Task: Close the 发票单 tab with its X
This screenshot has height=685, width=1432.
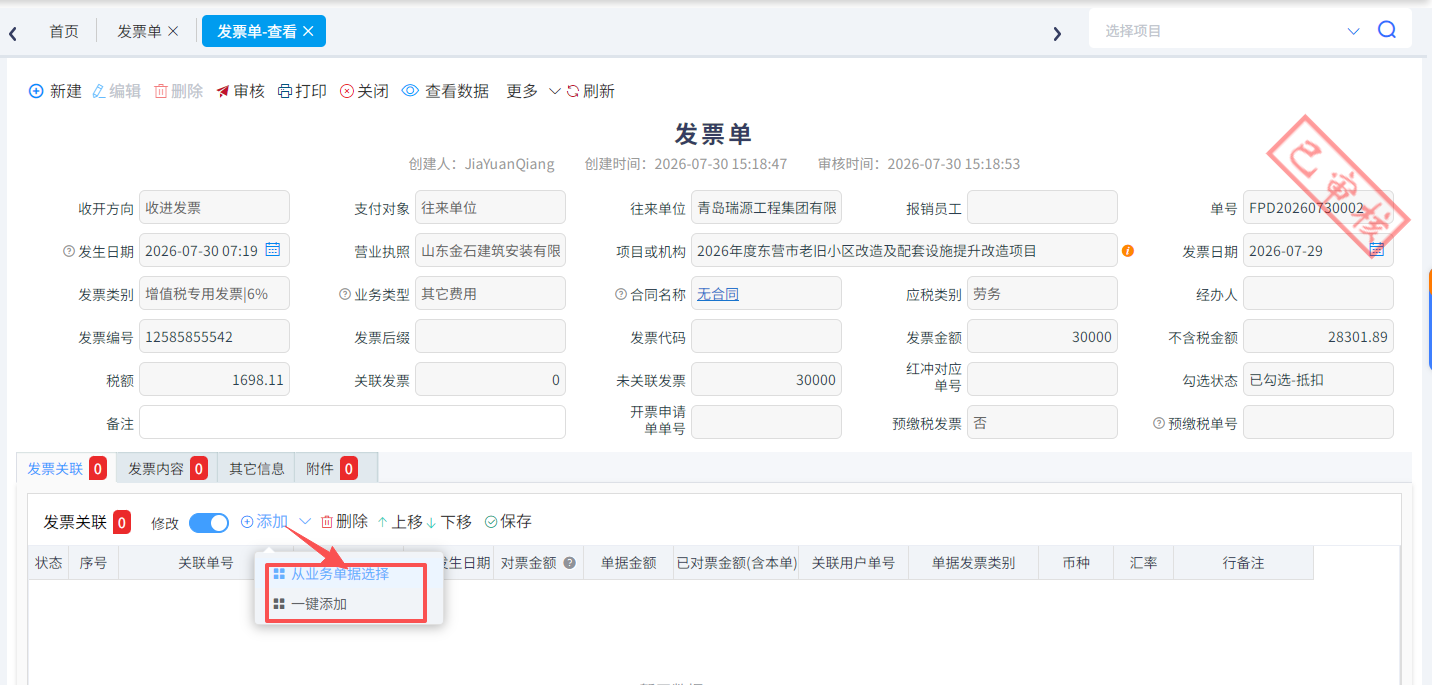Action: click(x=173, y=31)
